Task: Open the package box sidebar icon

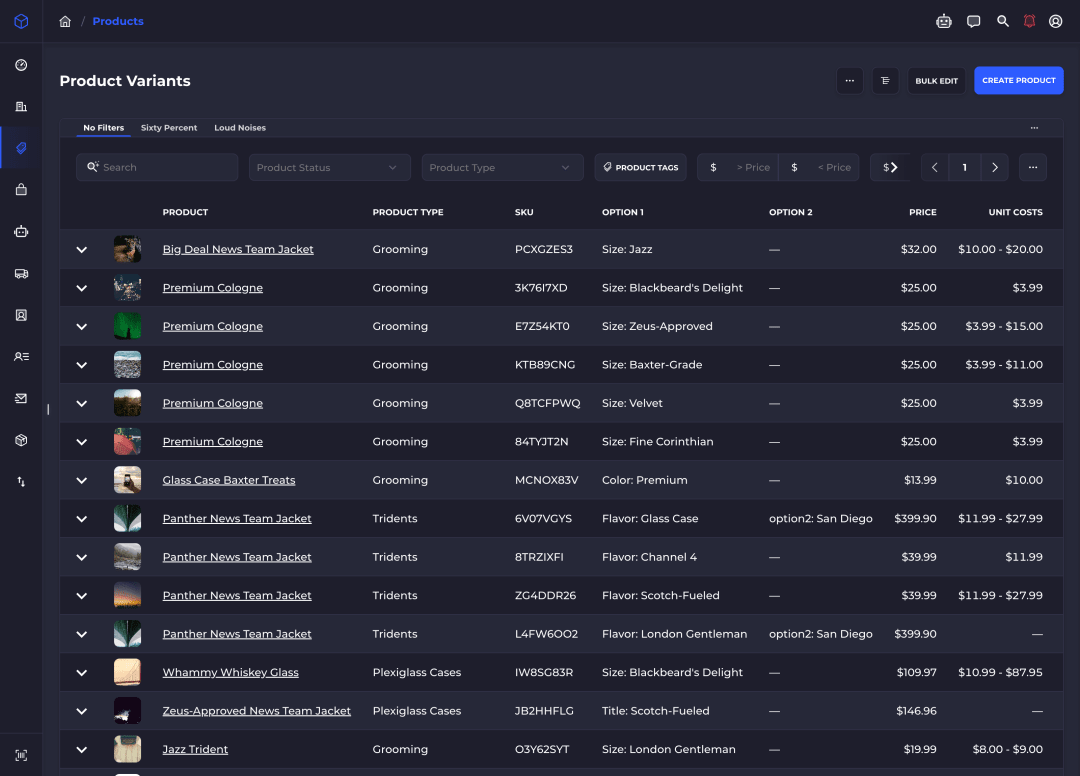Action: (21, 440)
